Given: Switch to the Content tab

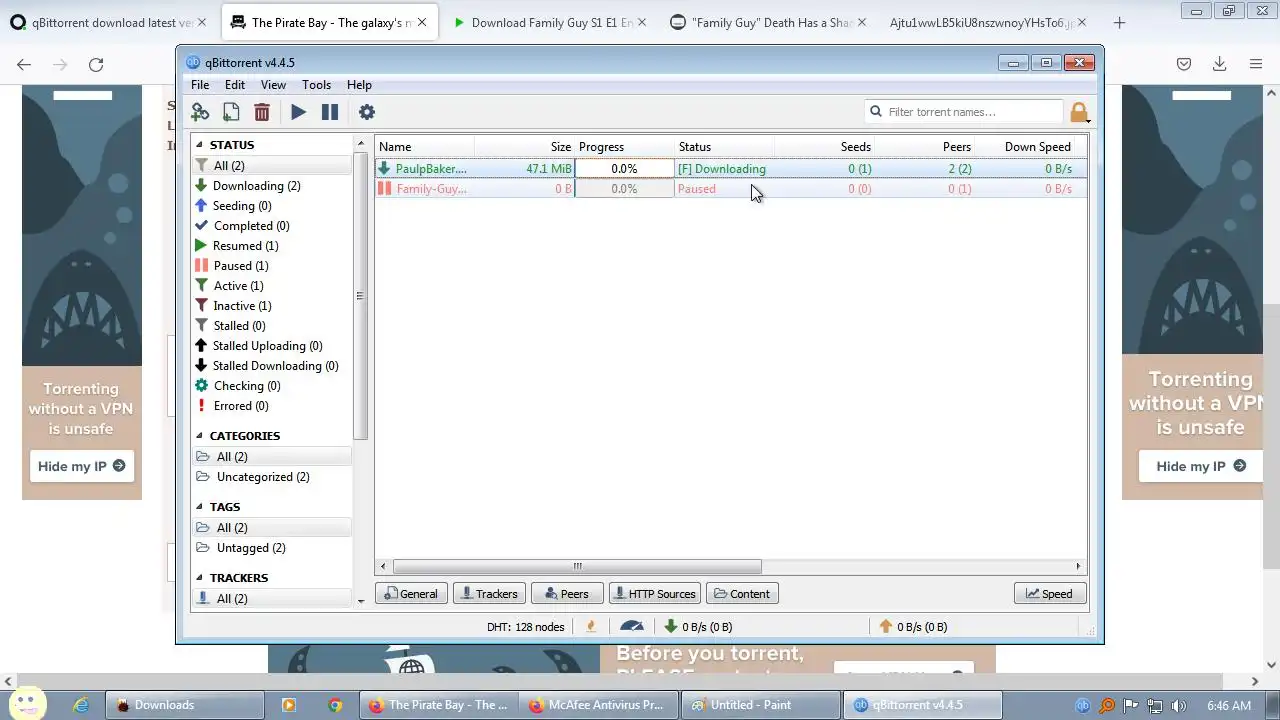Looking at the screenshot, I should [742, 593].
